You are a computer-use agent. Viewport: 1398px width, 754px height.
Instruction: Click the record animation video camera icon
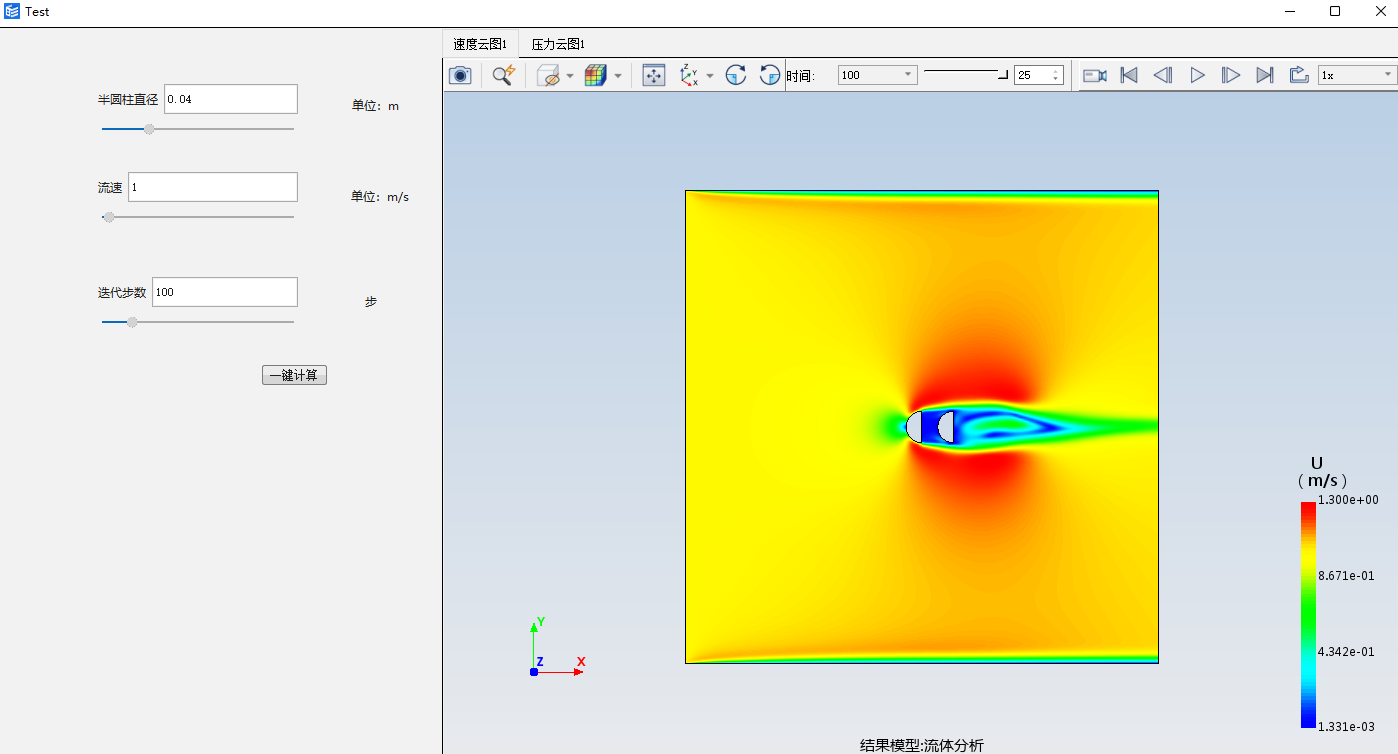click(1095, 75)
